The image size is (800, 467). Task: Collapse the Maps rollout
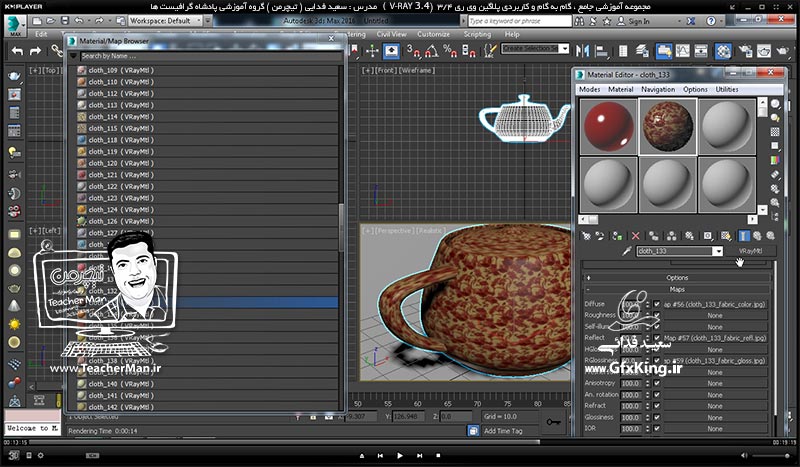(x=677, y=289)
